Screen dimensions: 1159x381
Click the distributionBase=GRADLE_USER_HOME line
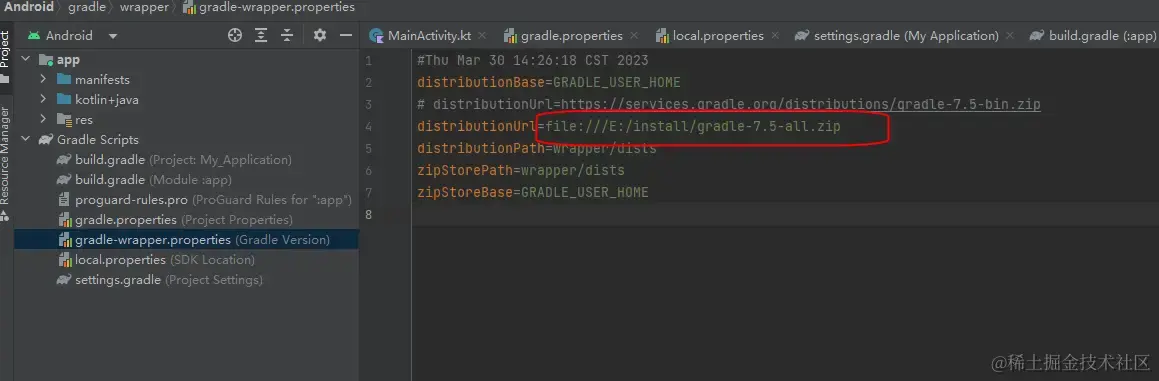click(548, 82)
